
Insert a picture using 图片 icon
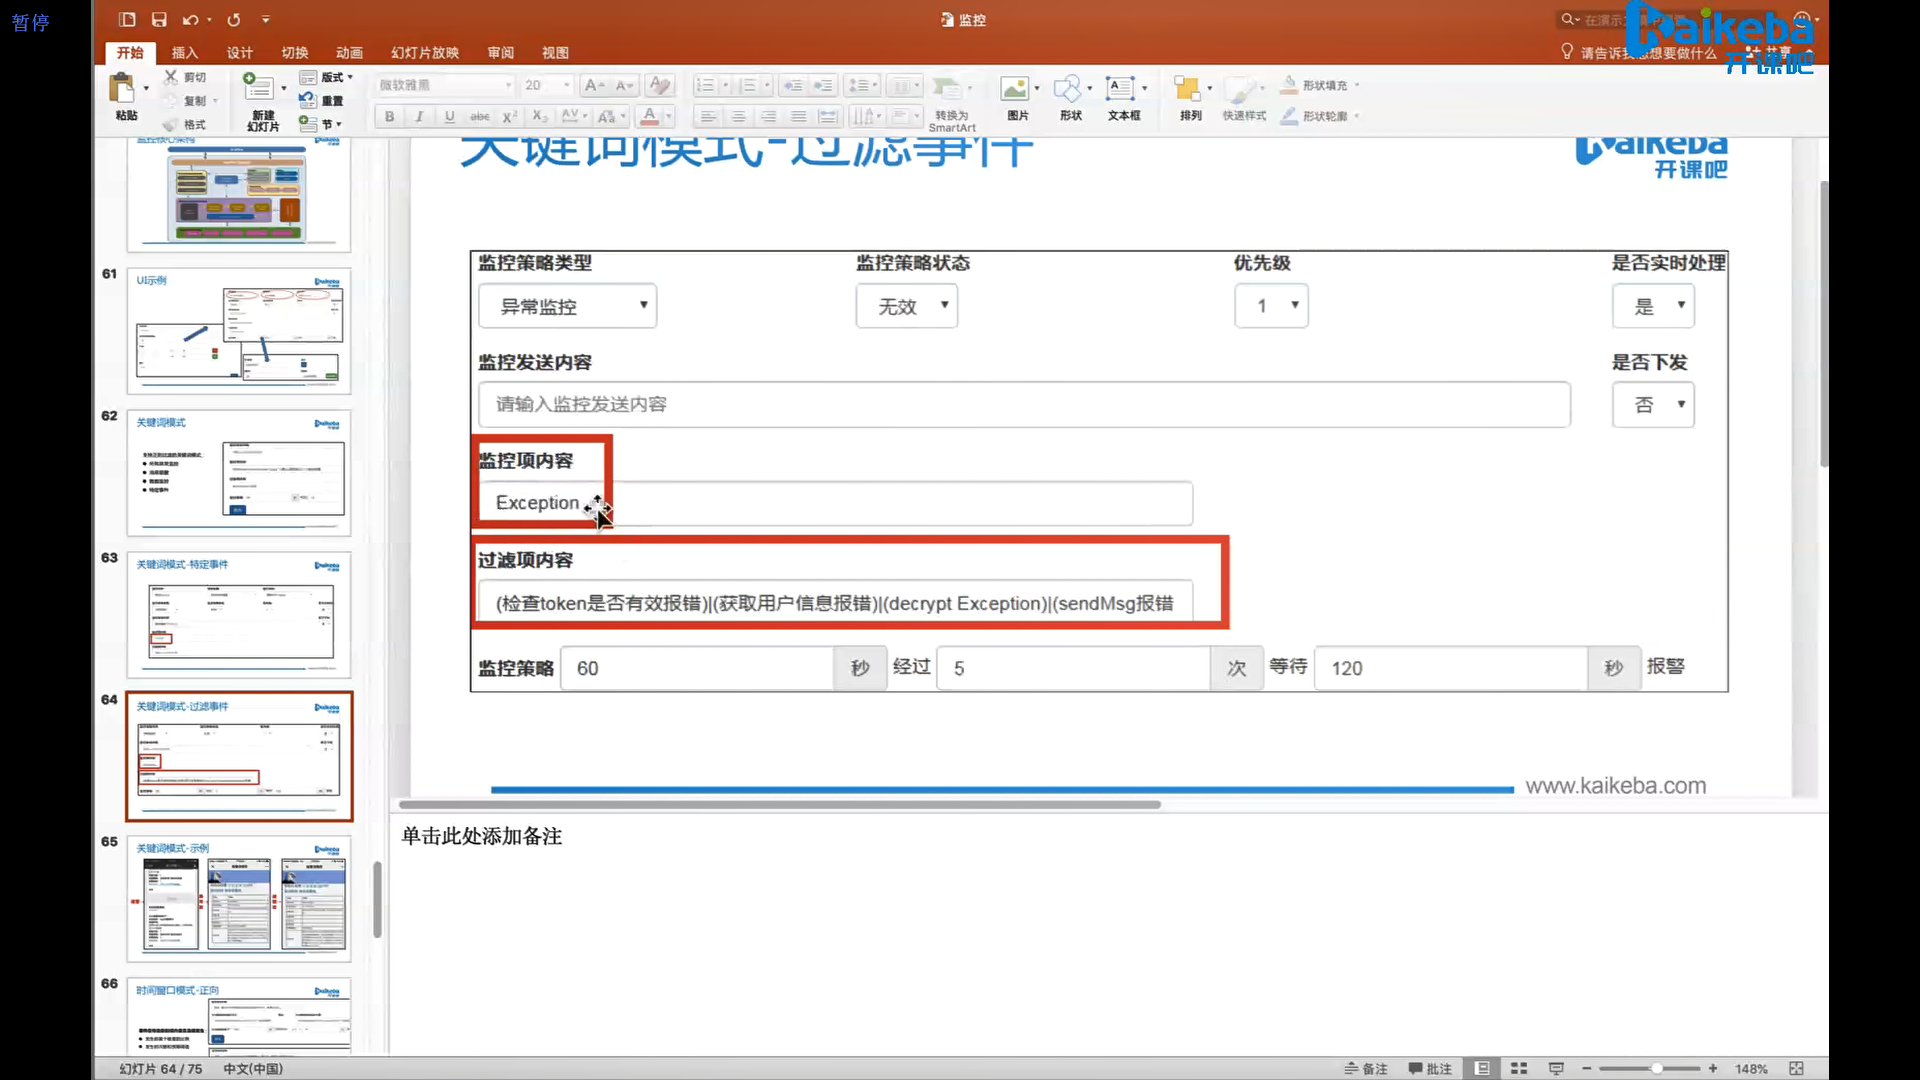click(1016, 90)
